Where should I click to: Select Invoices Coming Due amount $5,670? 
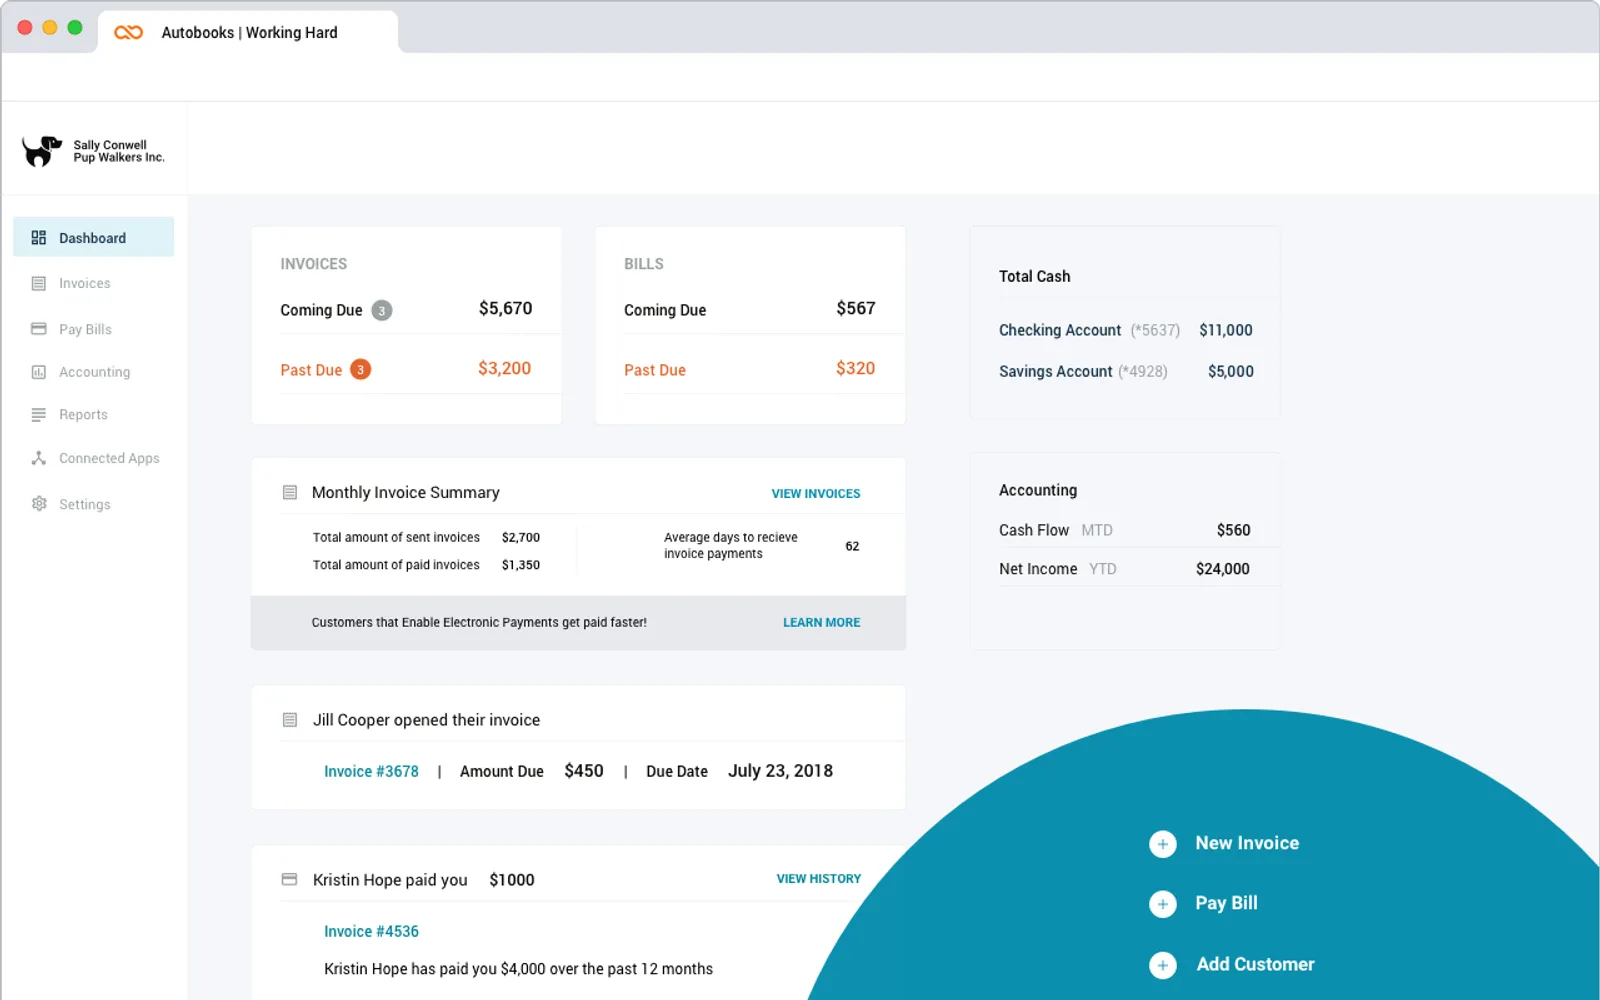(x=505, y=309)
